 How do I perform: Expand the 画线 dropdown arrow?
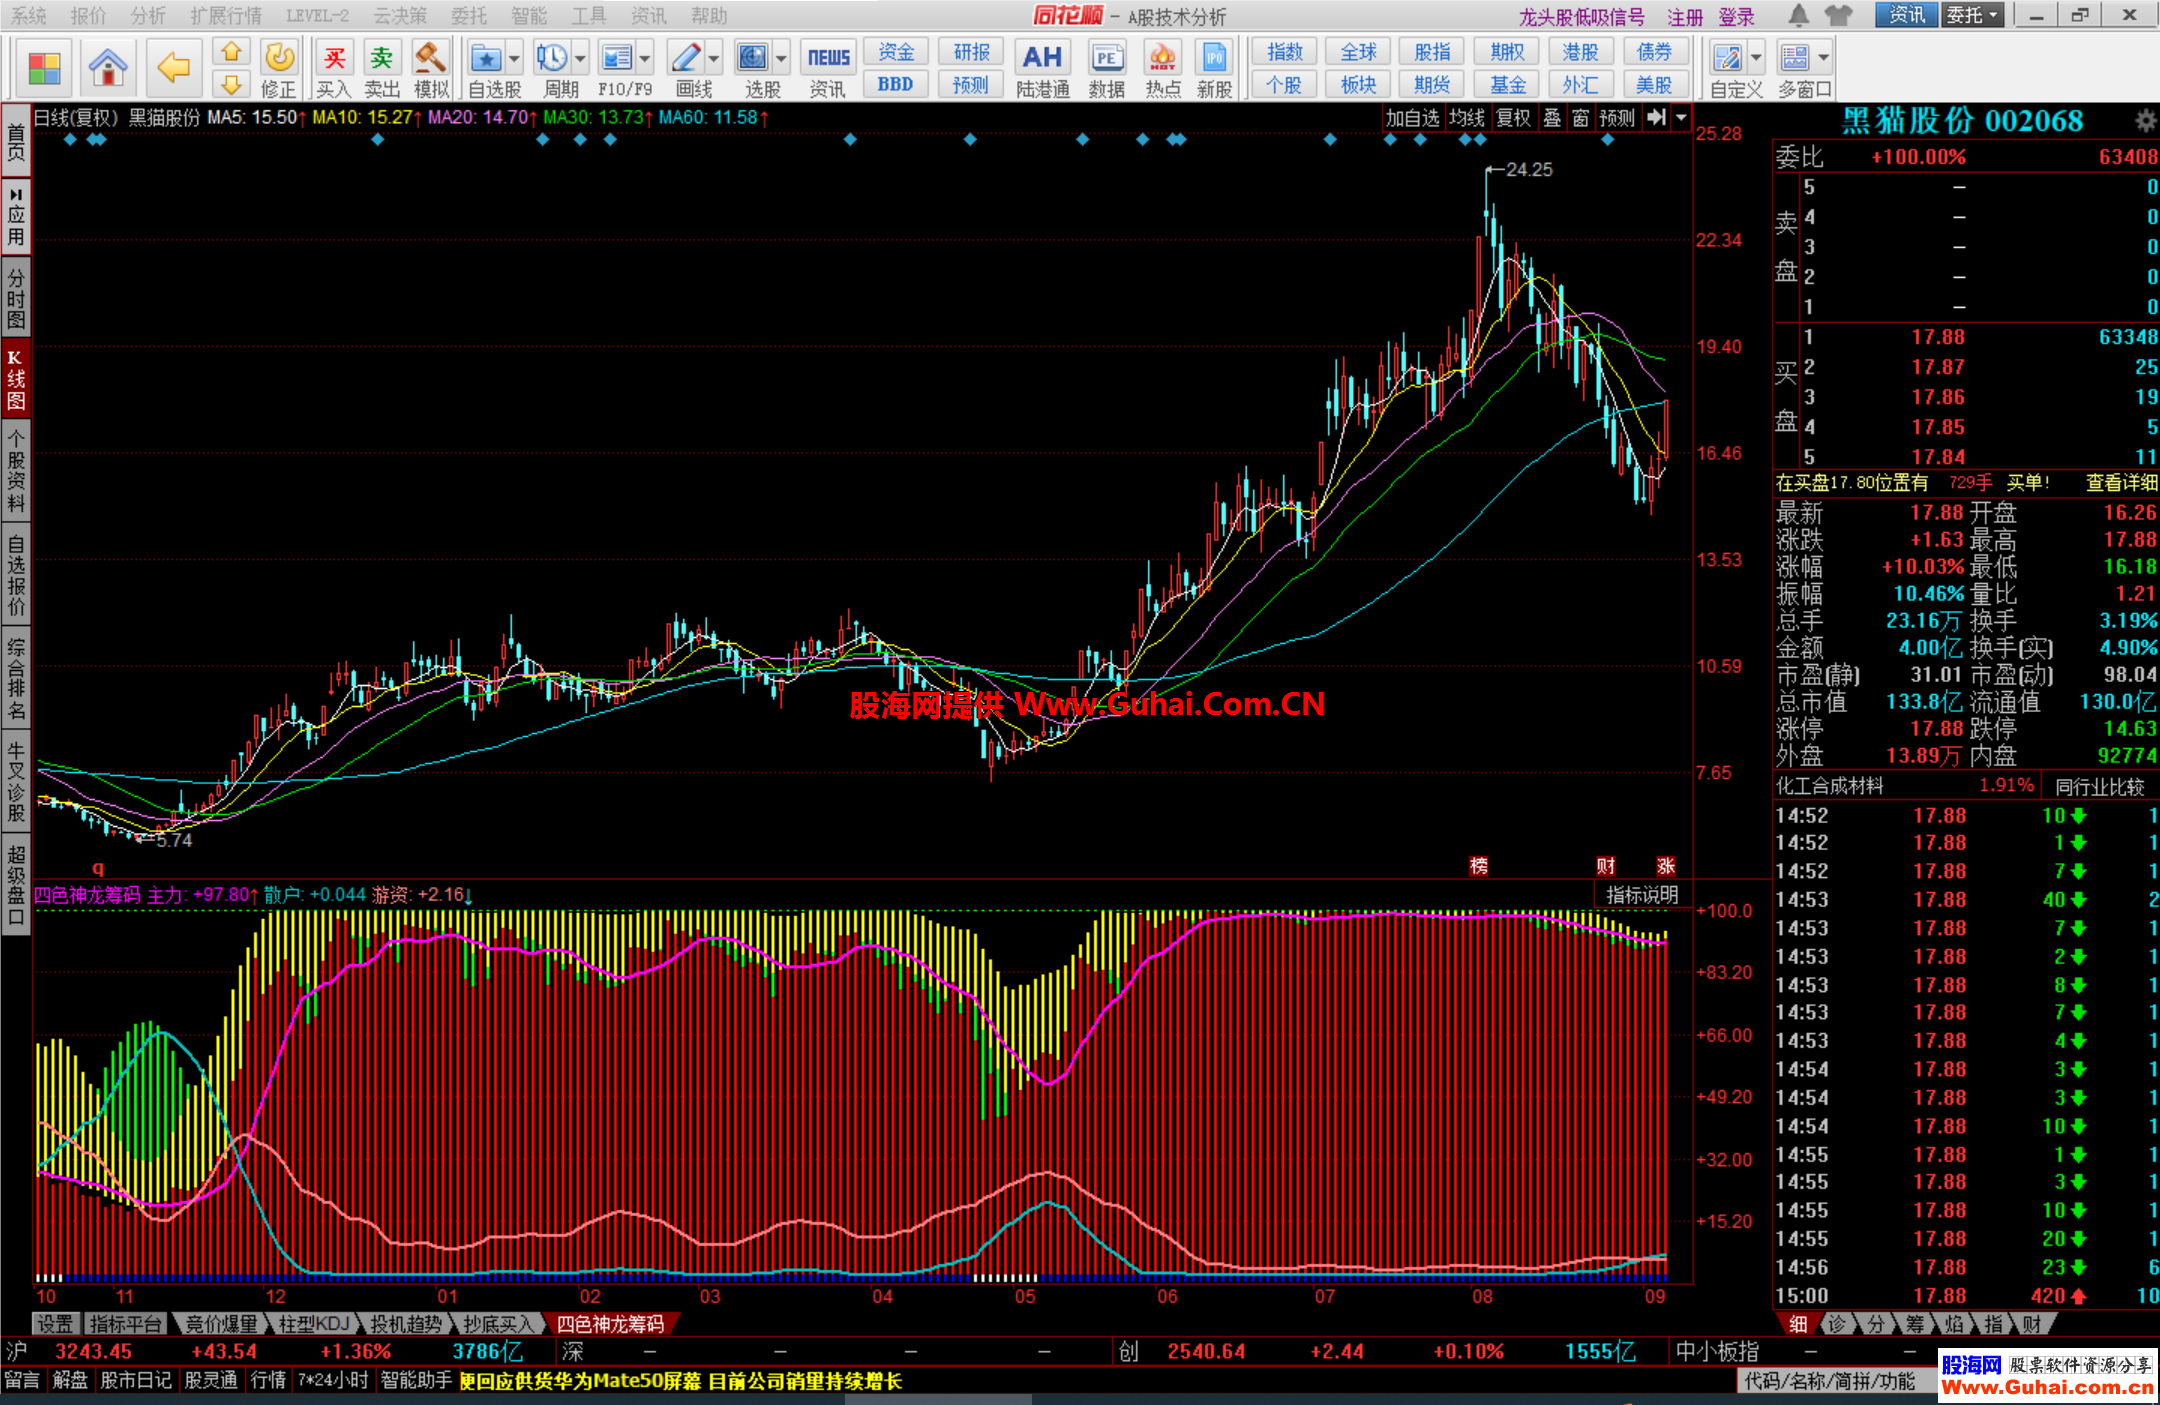tap(714, 58)
